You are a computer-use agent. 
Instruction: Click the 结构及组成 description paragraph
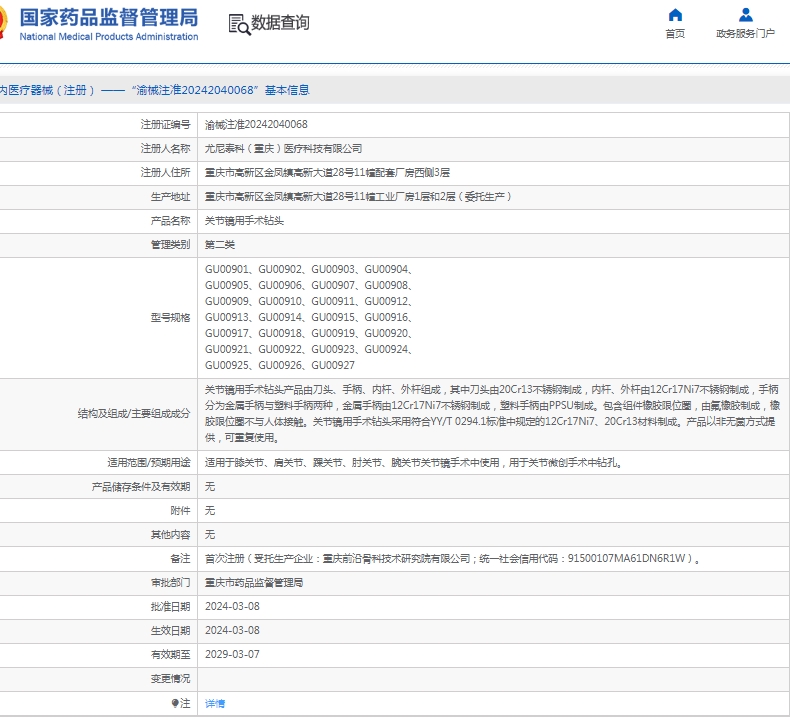[492, 414]
